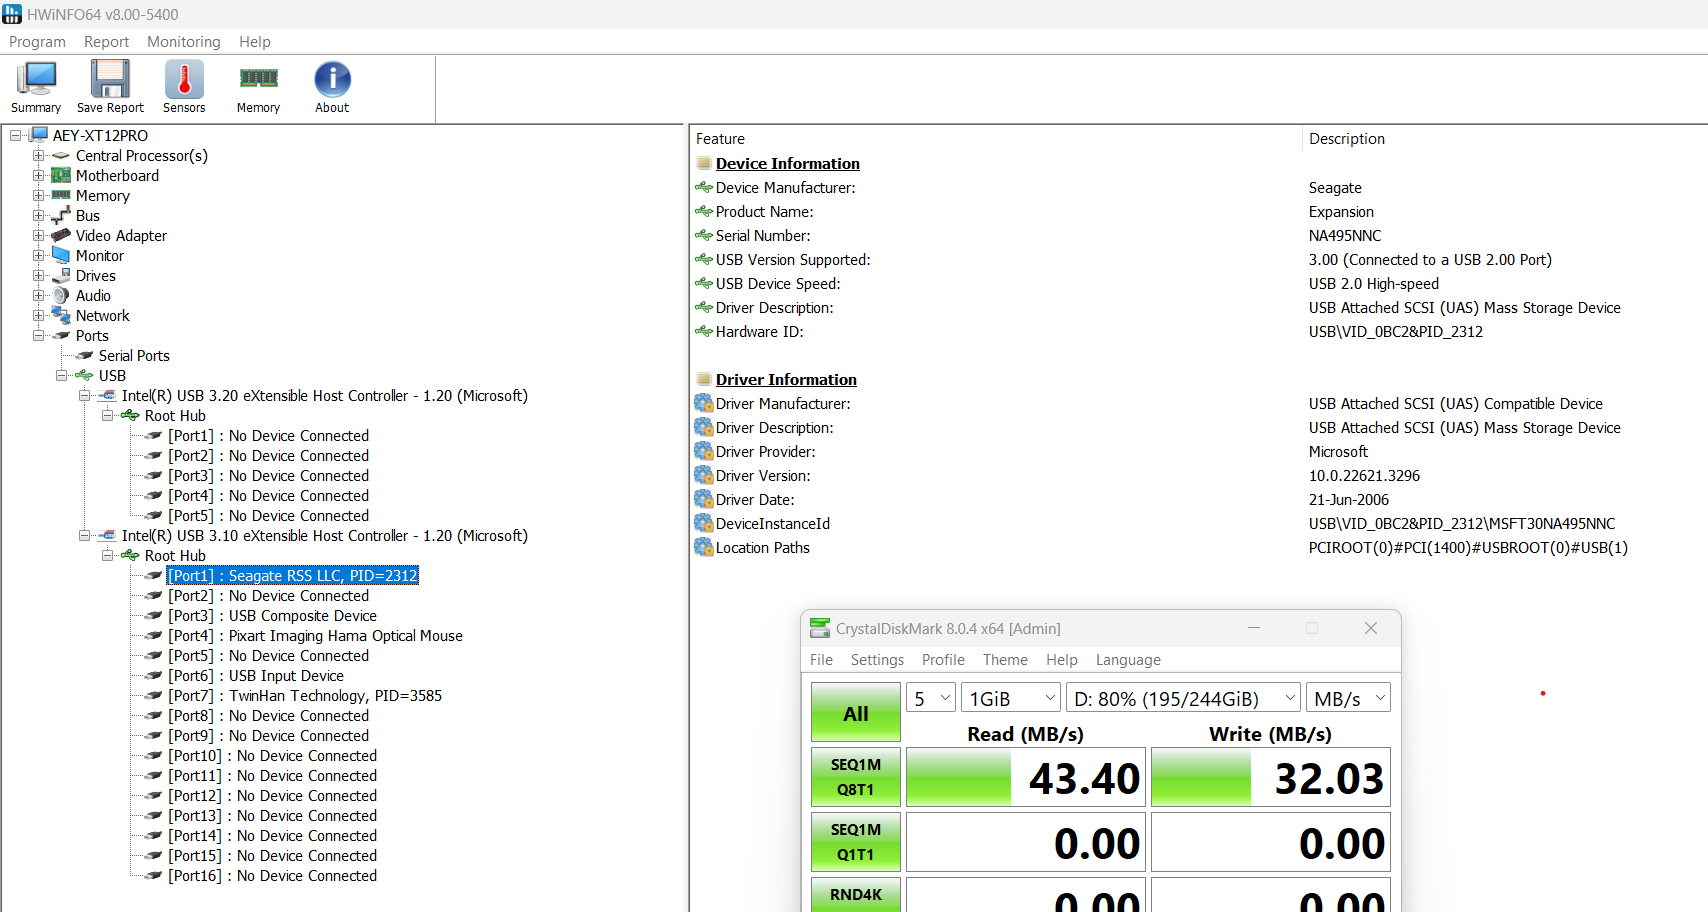Viewport: 1708px width, 912px height.
Task: Click the Pixart Imaging Mouse port icon
Action: [x=153, y=635]
